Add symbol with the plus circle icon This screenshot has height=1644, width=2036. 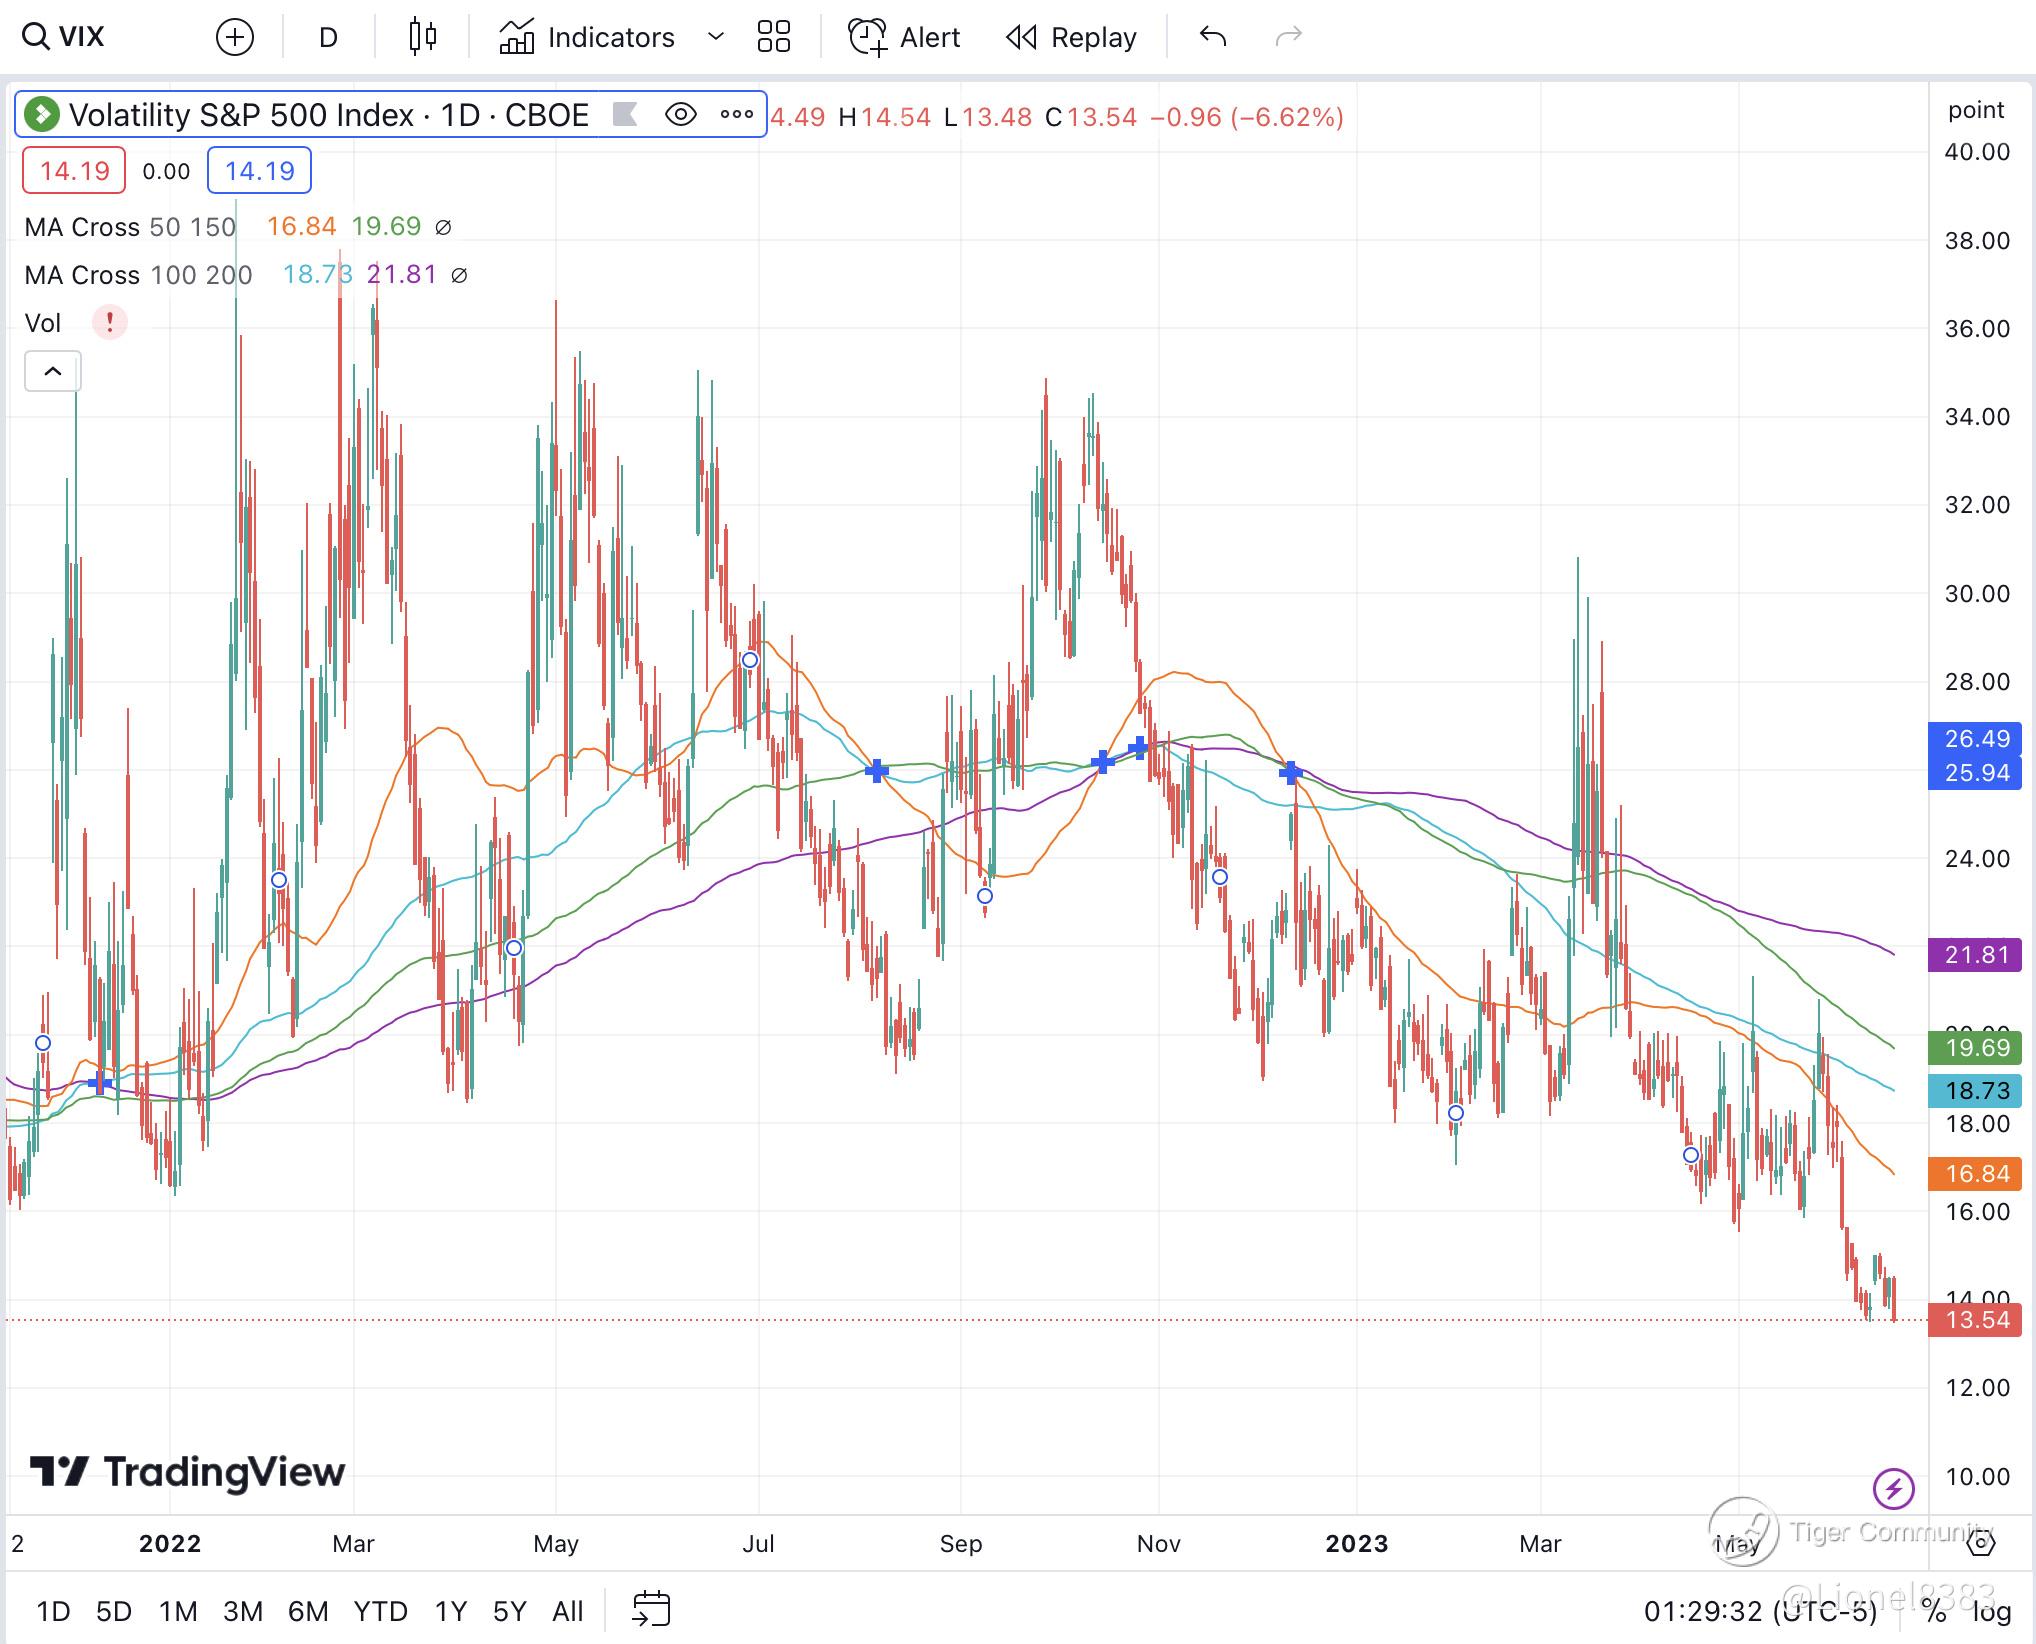pos(235,38)
